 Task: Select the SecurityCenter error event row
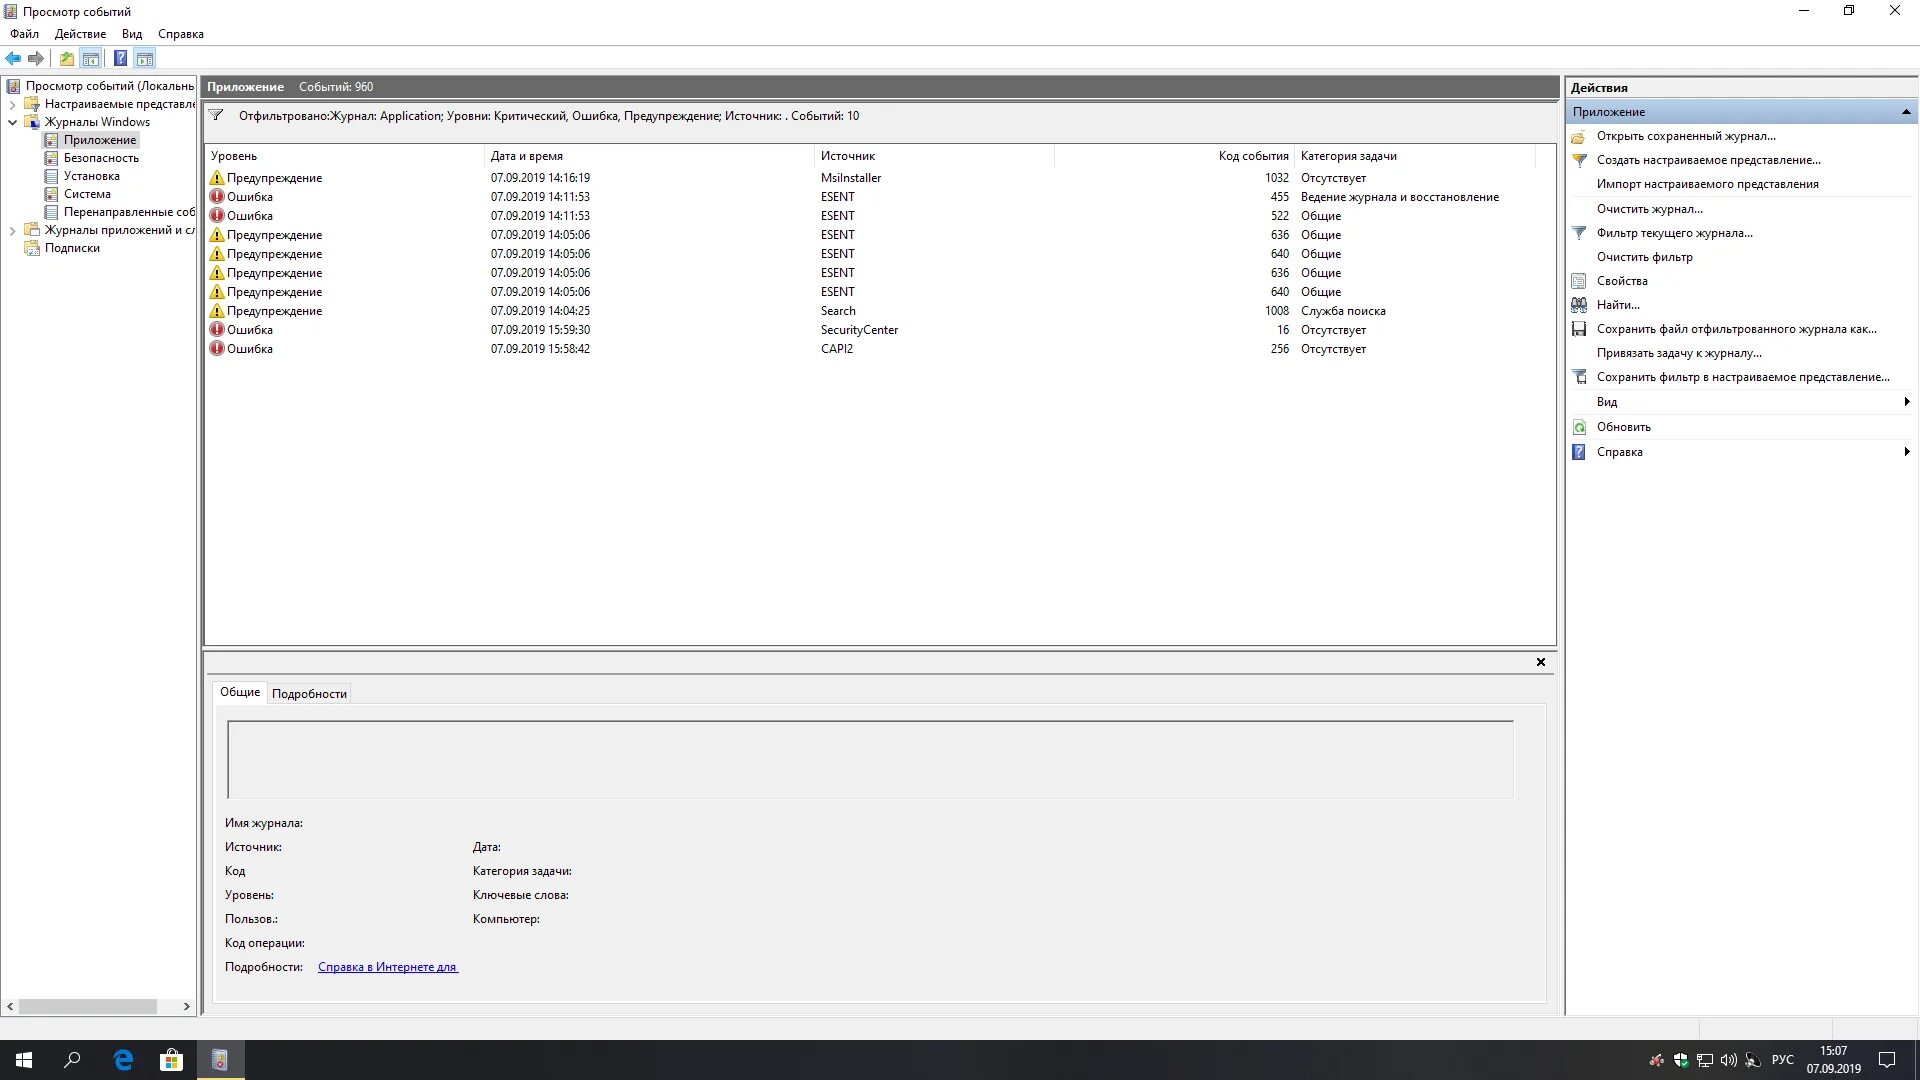pyautogui.click(x=858, y=330)
